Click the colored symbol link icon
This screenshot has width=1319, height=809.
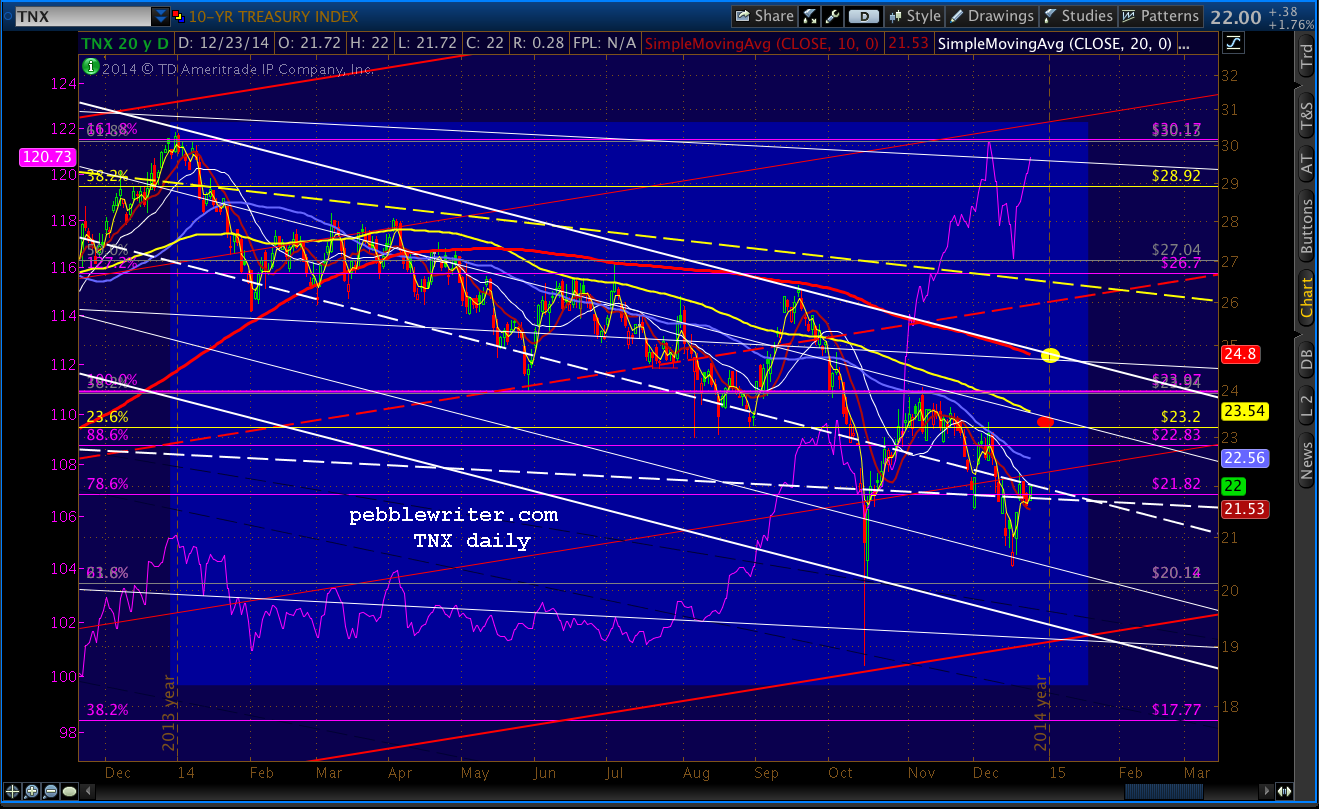coord(179,17)
